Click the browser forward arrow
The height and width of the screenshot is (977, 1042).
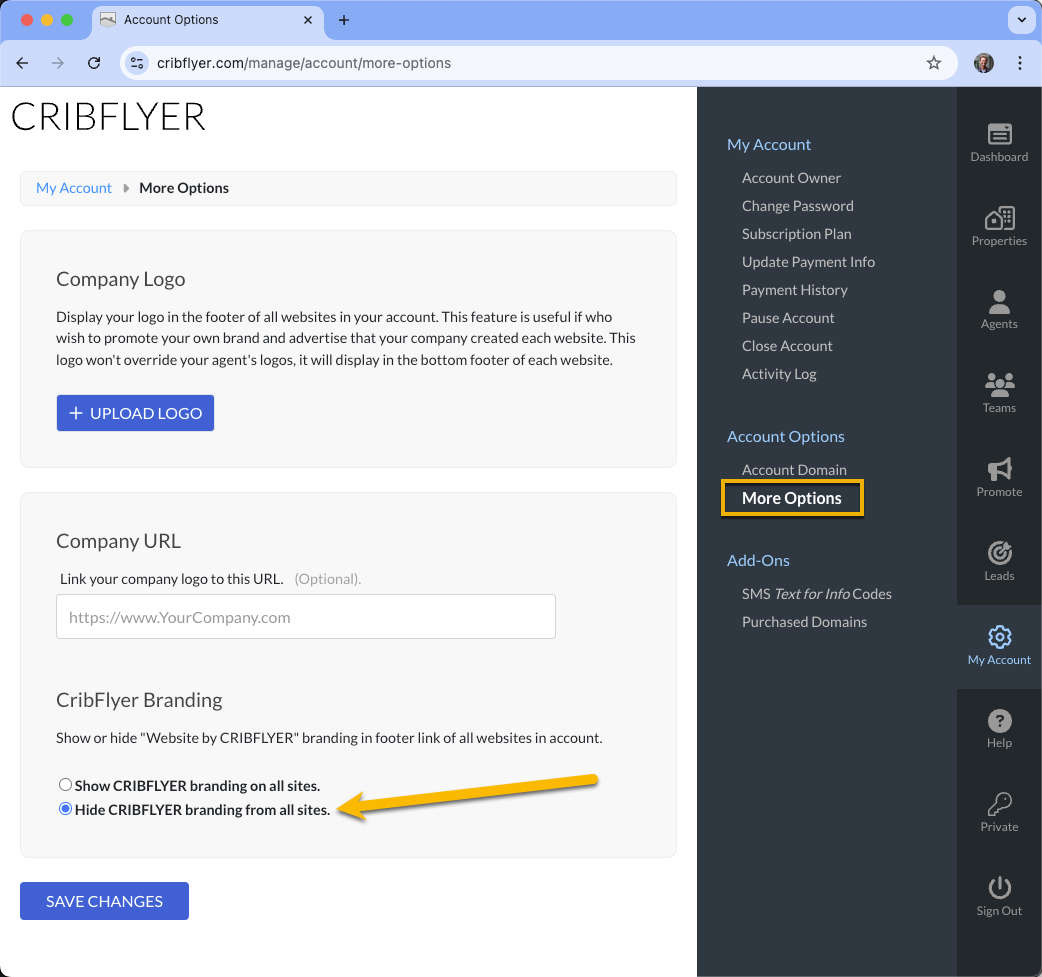pos(58,63)
